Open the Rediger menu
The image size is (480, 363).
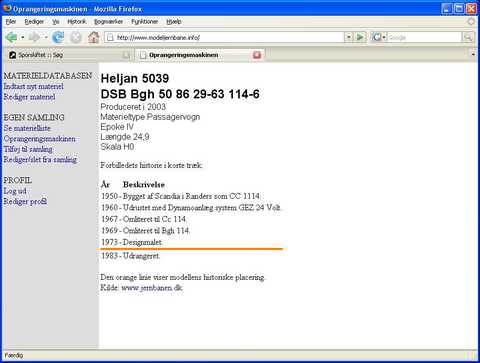[x=34, y=22]
